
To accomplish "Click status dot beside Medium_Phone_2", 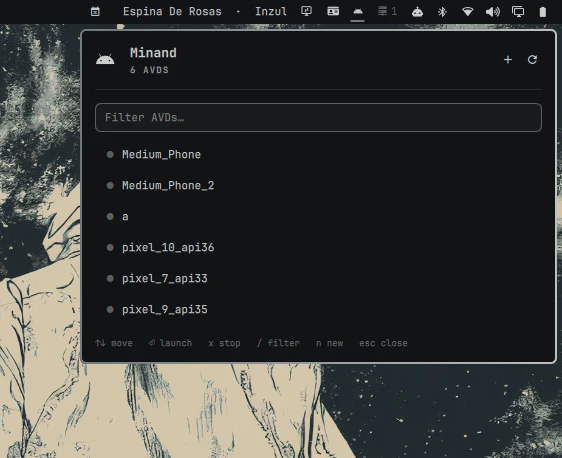I will (x=110, y=185).
